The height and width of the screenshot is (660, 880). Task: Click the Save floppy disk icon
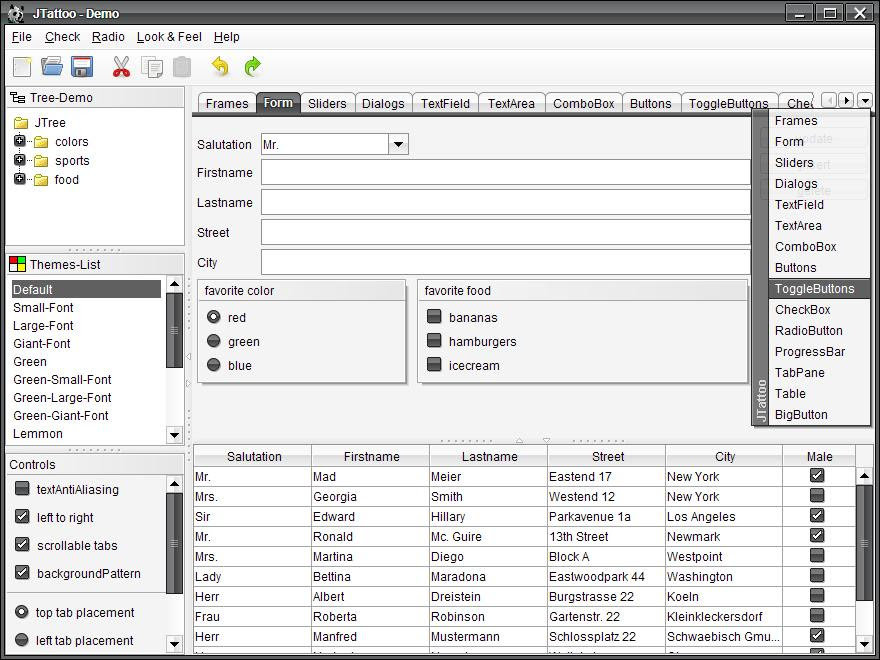(82, 67)
